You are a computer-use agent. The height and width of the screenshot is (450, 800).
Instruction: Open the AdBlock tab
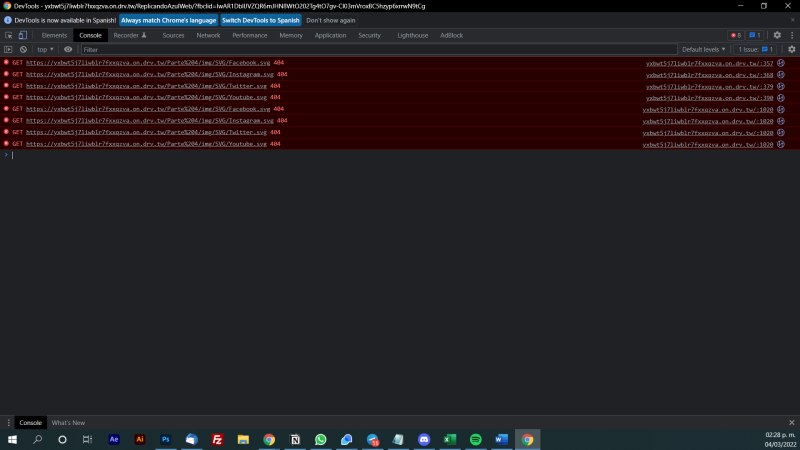tap(452, 35)
